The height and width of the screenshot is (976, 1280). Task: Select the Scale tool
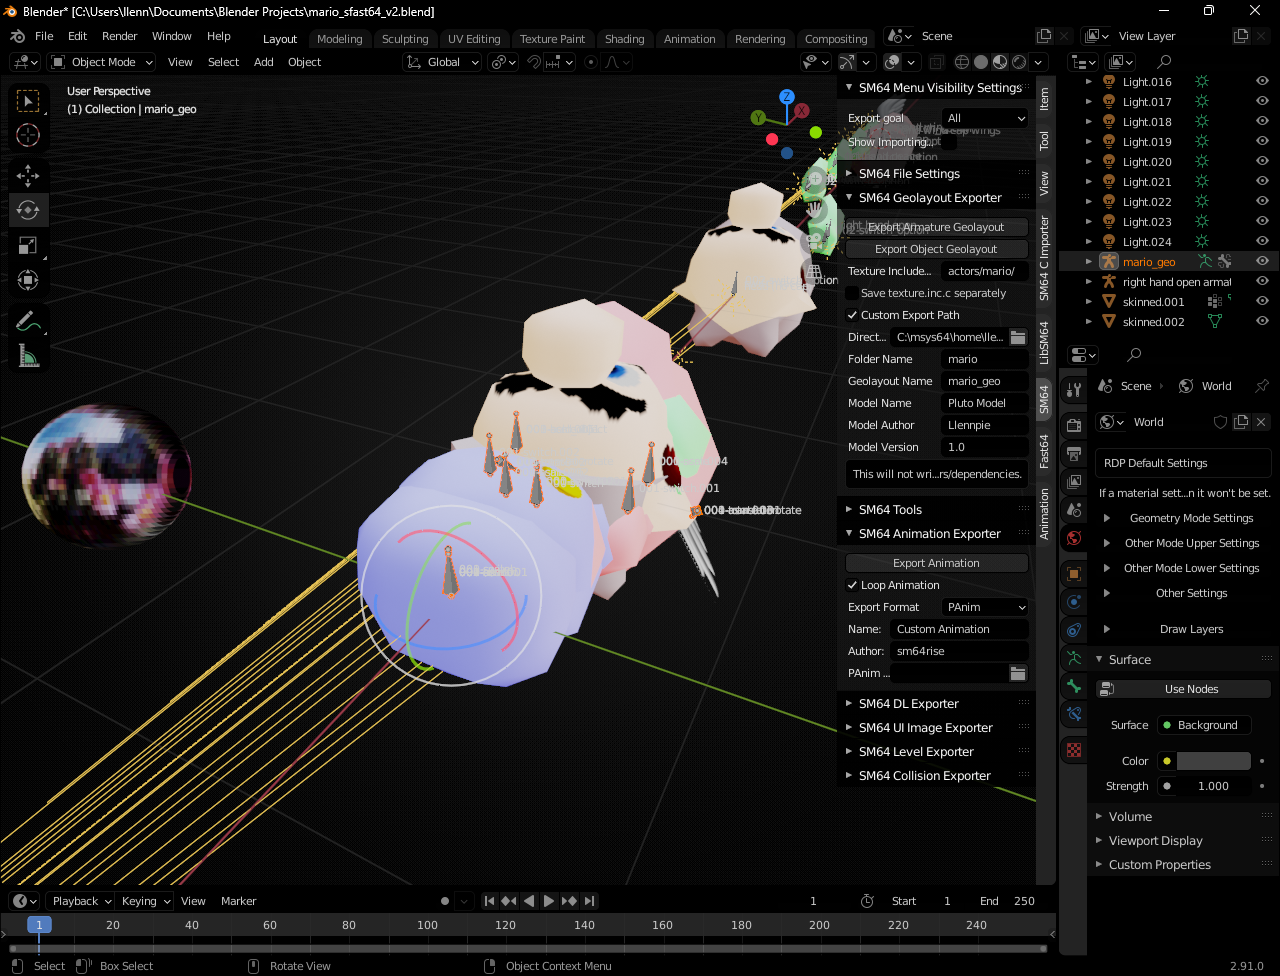28,245
